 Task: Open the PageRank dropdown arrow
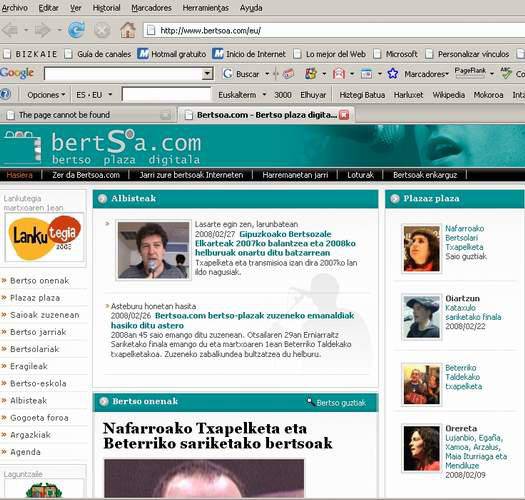[x=492, y=73]
